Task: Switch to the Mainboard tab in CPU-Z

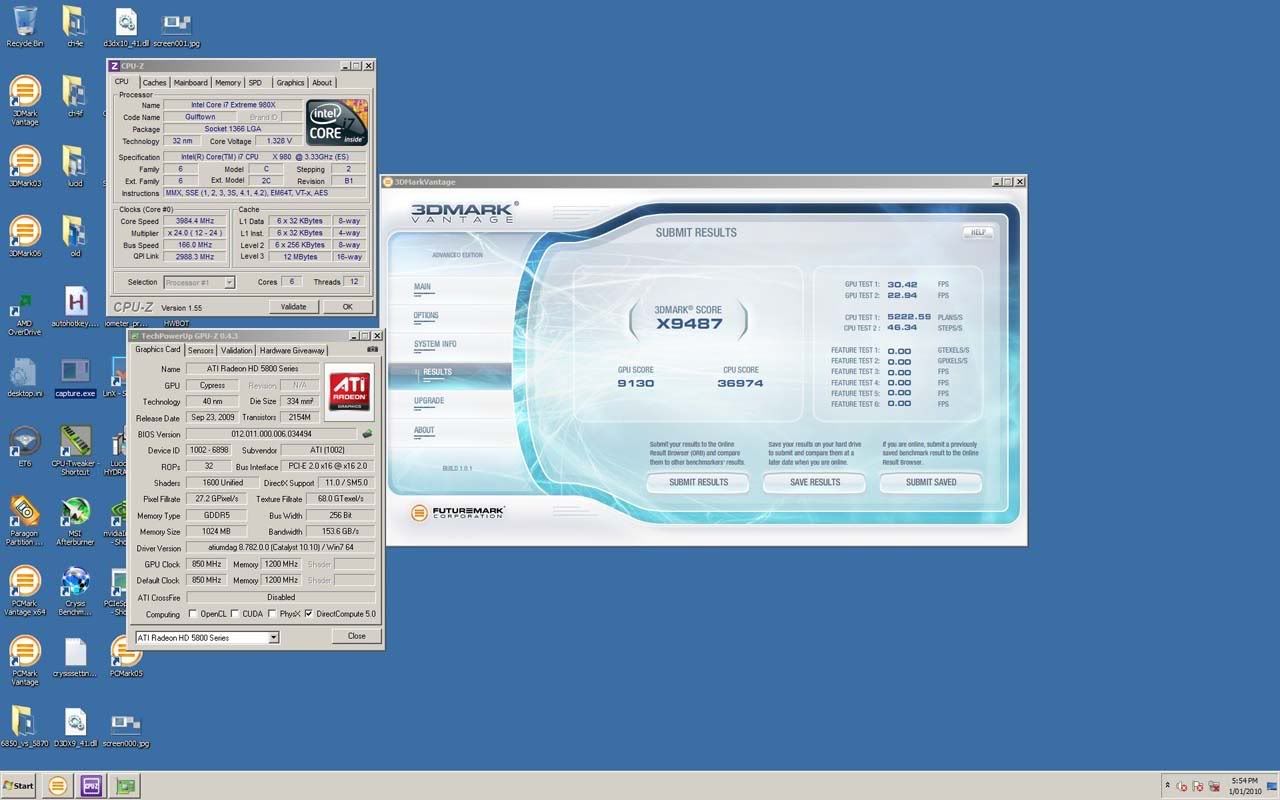Action: (190, 83)
